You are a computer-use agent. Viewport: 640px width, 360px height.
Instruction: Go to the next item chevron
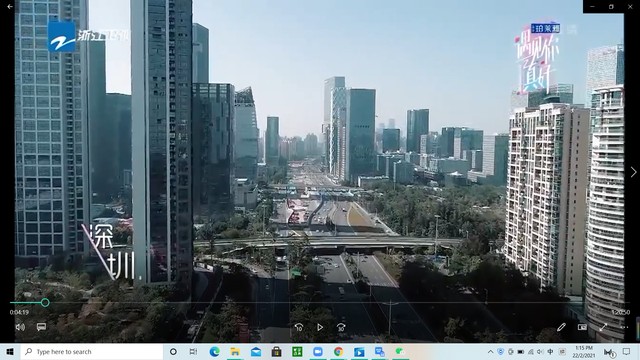[633, 172]
